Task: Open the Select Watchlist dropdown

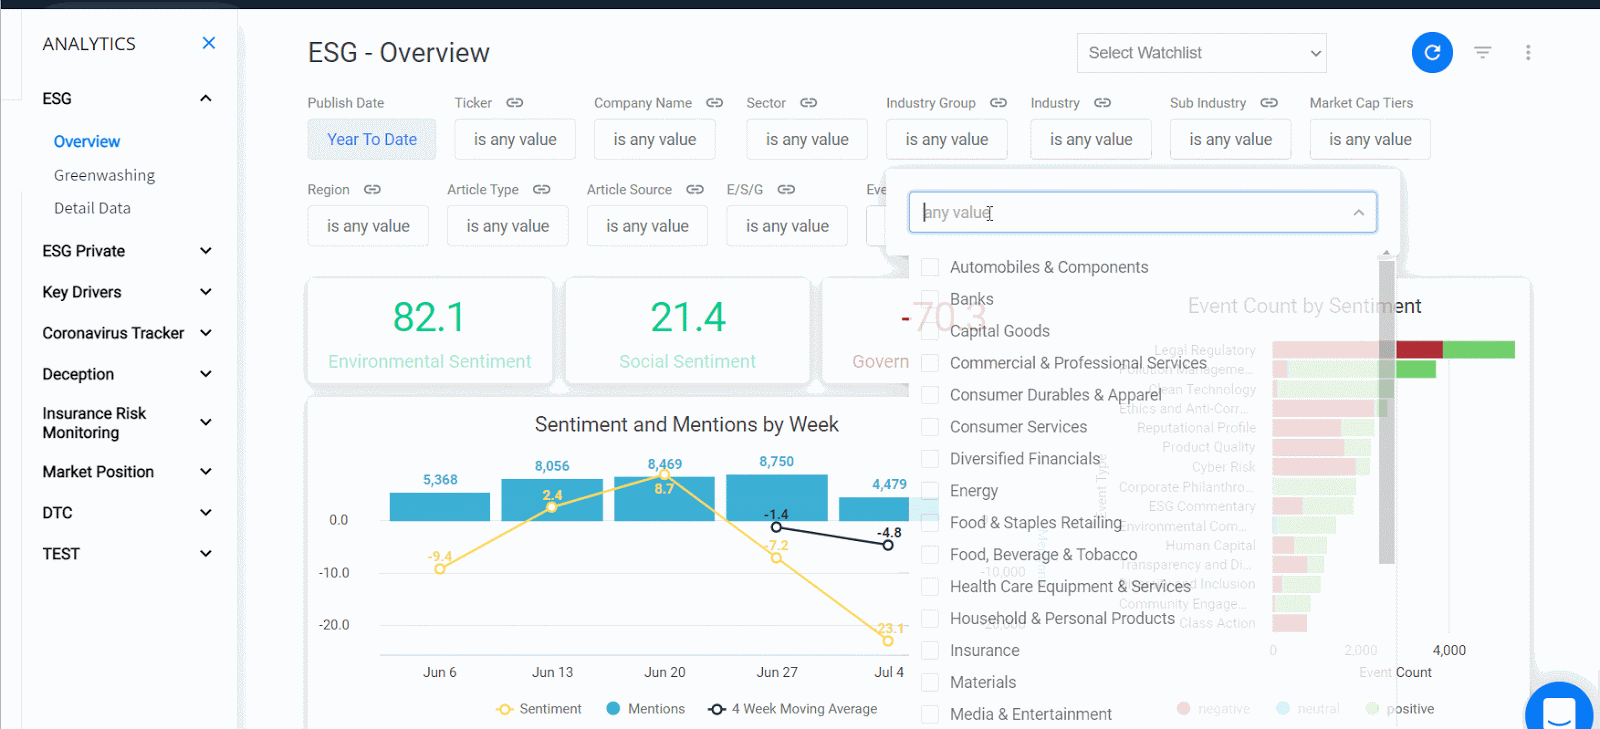Action: tap(1201, 53)
